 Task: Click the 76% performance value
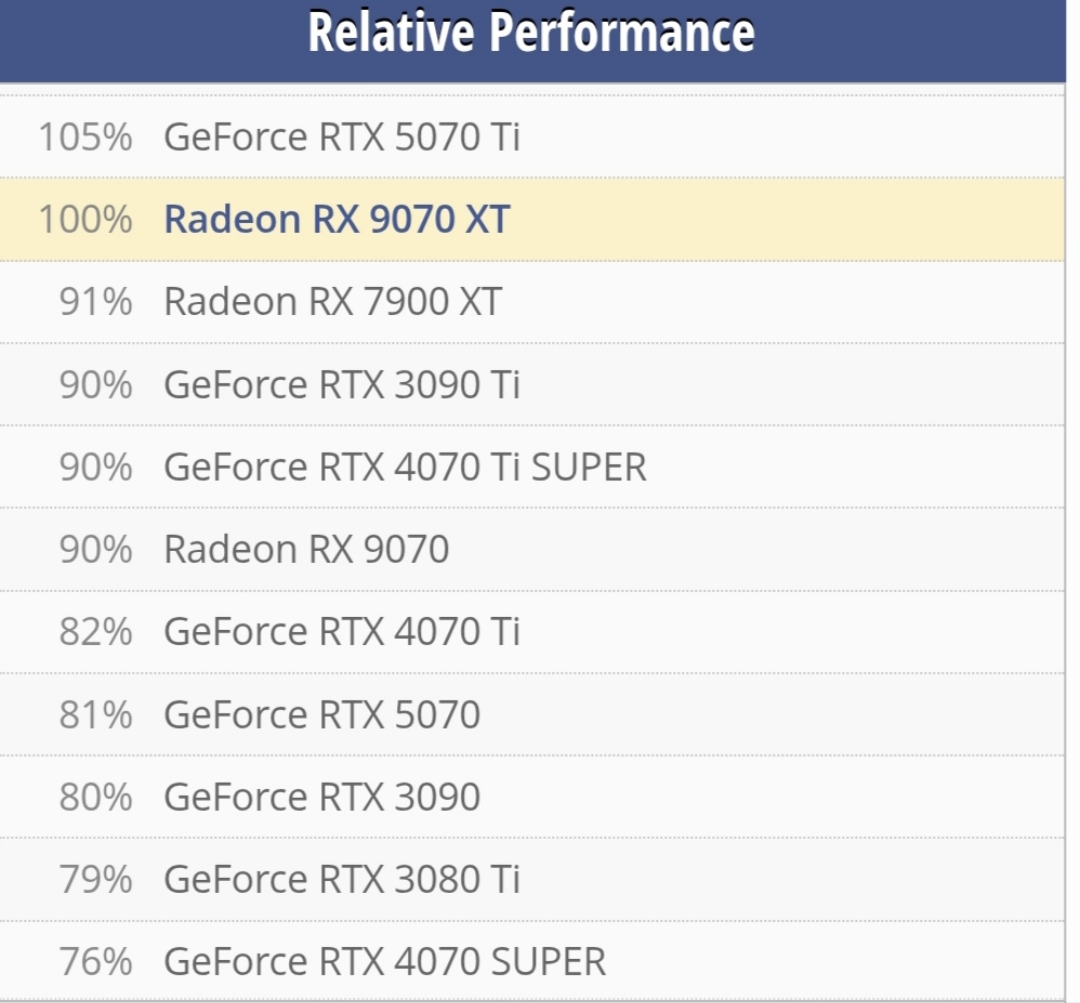click(95, 962)
